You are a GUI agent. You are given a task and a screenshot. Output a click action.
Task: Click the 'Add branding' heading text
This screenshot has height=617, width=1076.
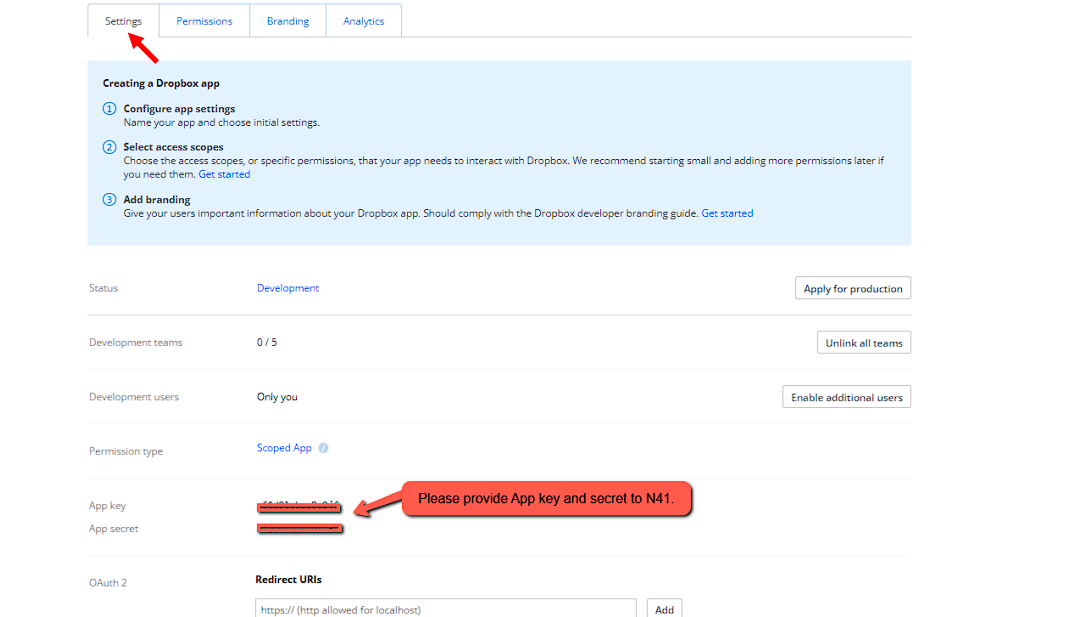157,200
